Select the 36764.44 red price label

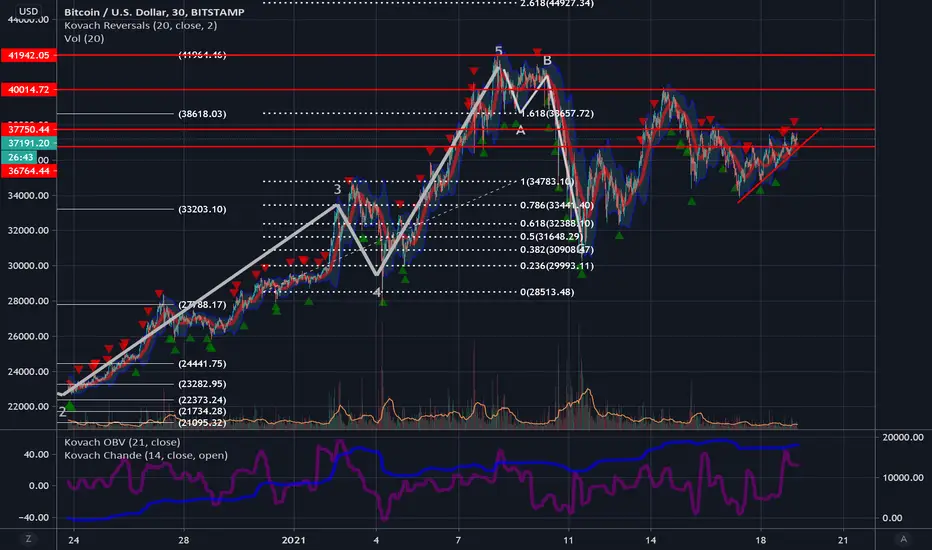29,171
